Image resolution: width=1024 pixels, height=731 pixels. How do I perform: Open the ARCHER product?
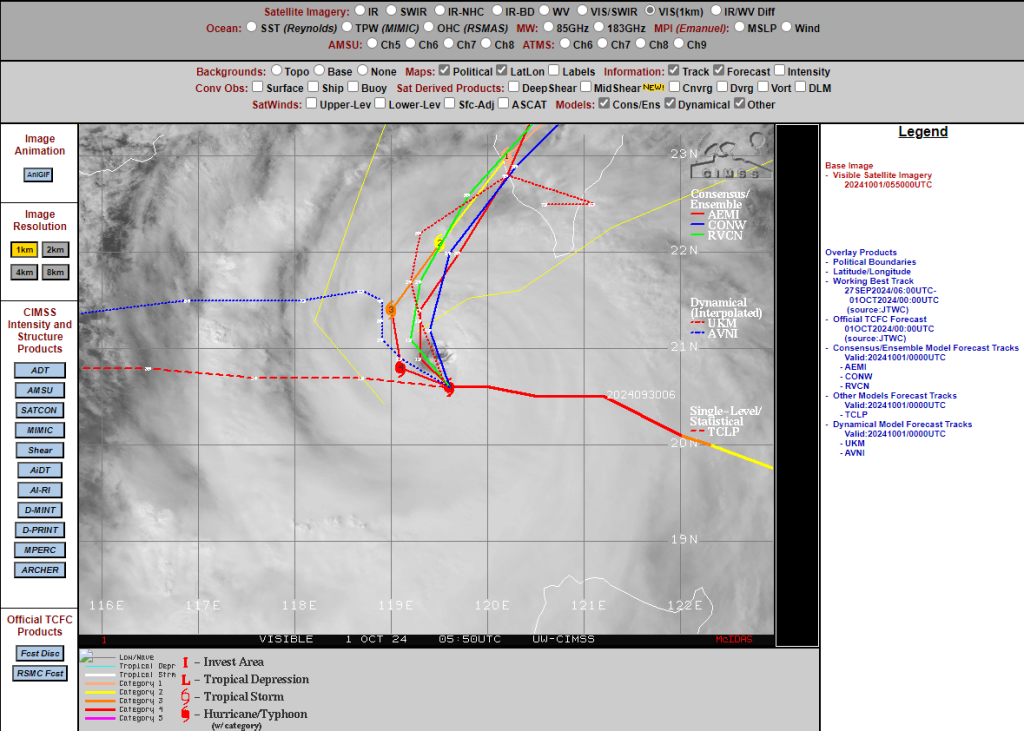coord(40,570)
